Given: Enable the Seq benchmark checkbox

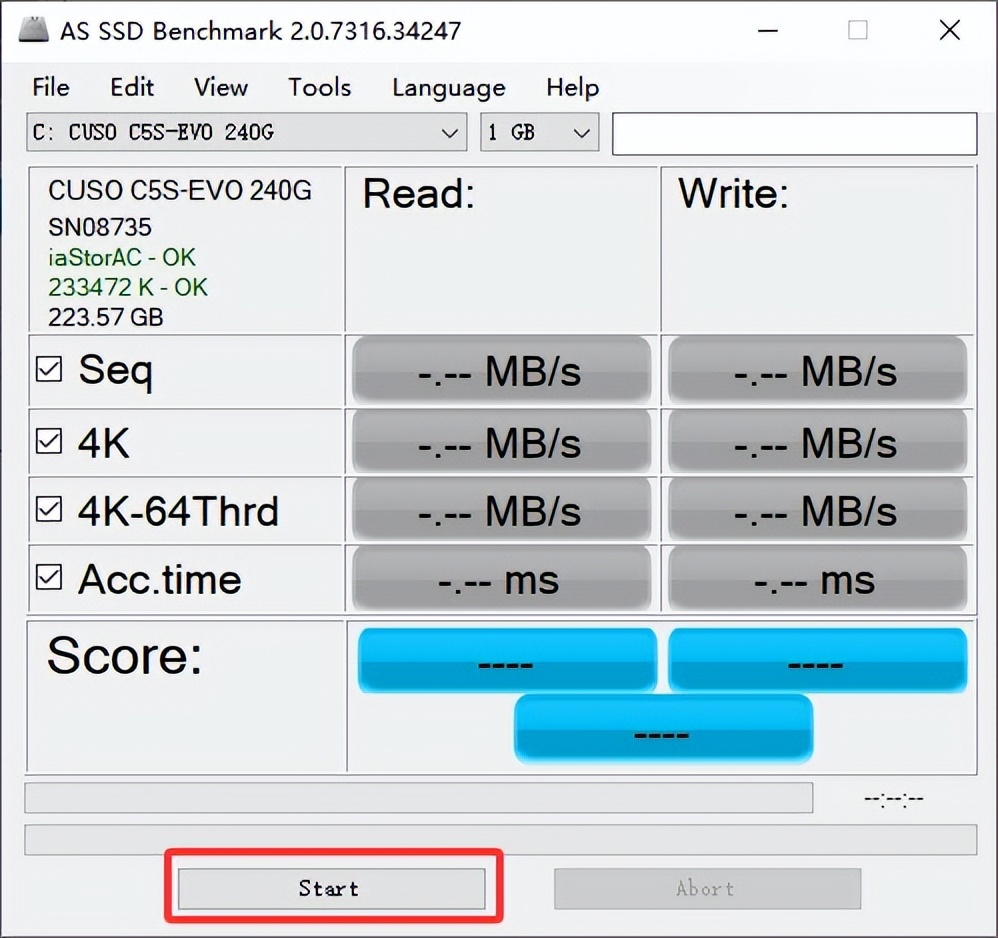Looking at the screenshot, I should point(47,369).
